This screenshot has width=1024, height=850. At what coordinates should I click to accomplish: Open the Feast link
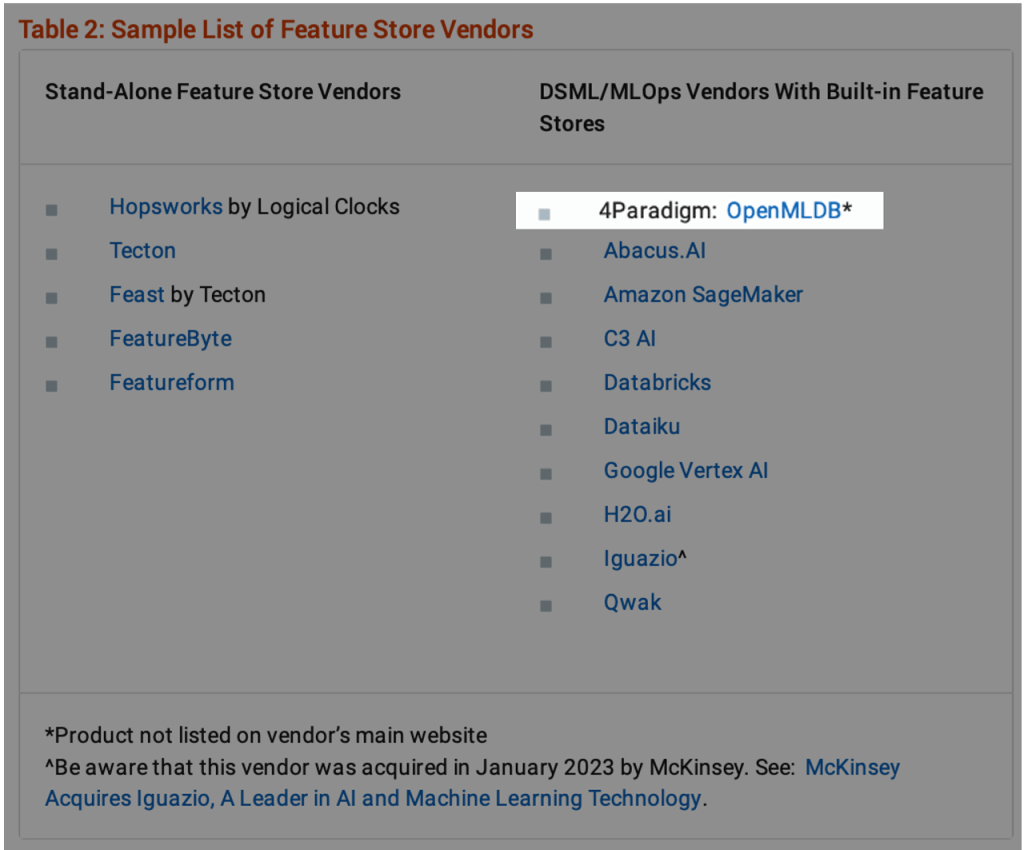[137, 295]
